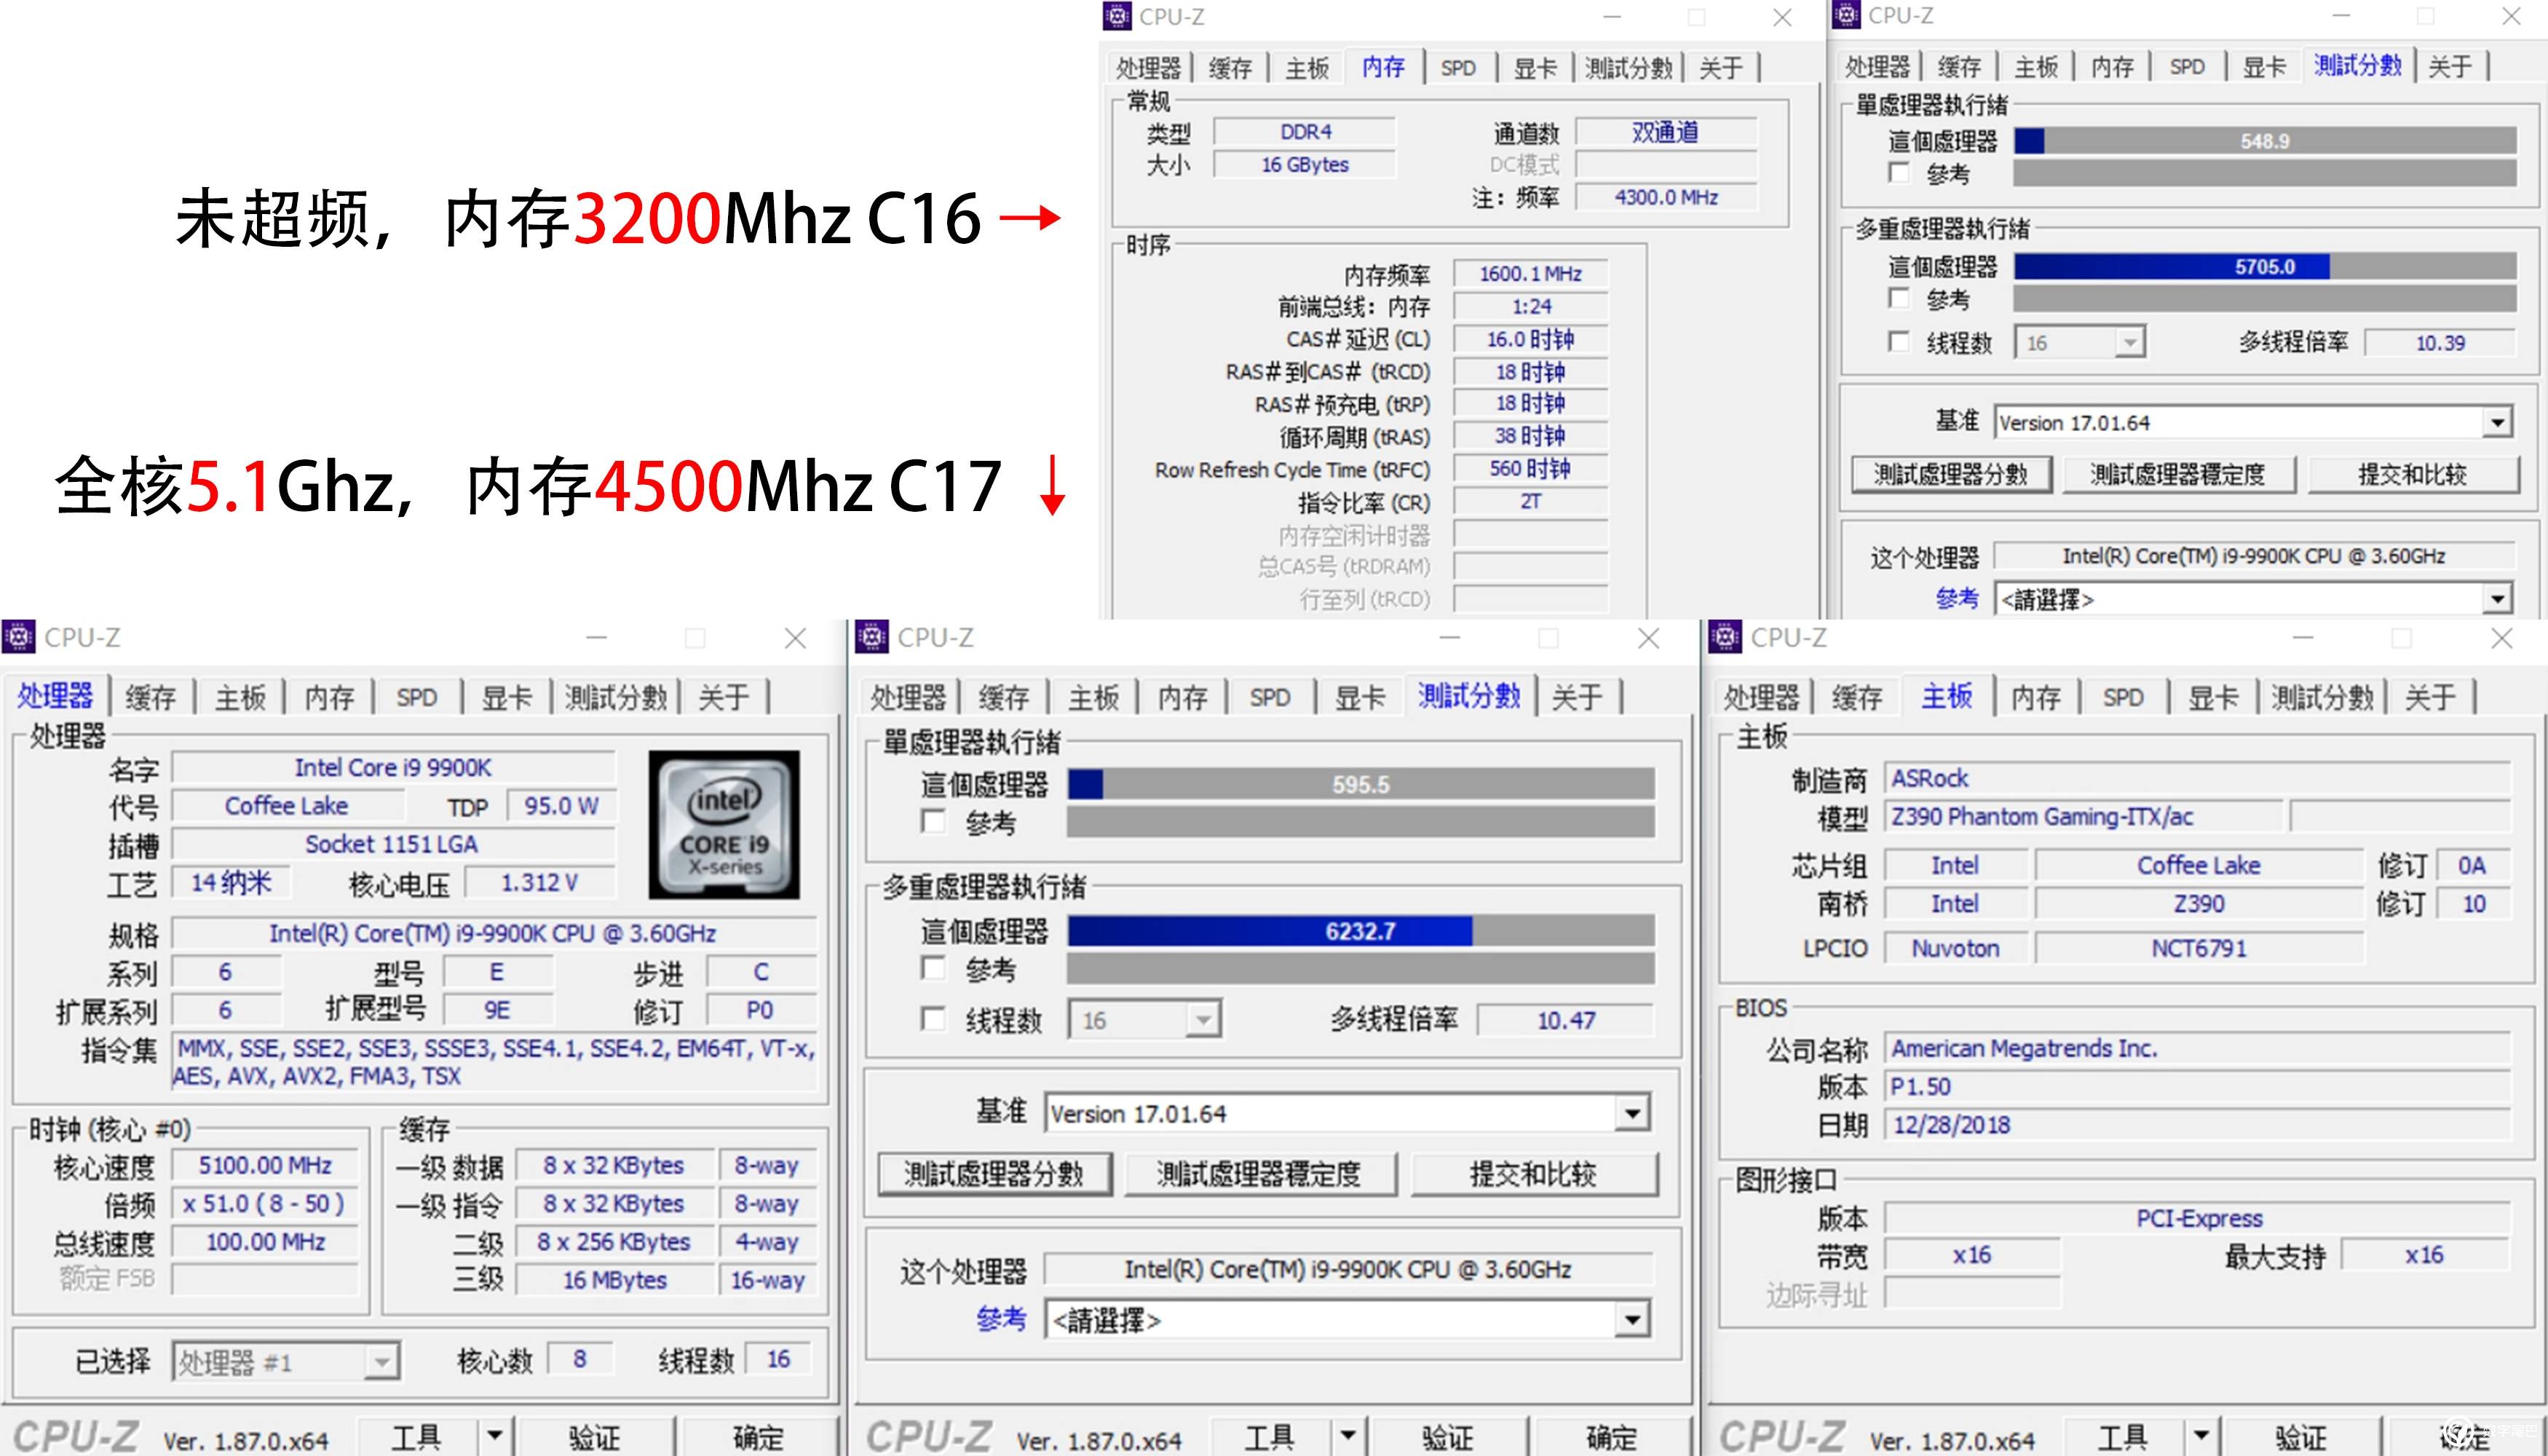
Task: Click CPU-Z icon in DDR4 memory window title bar
Action: (1117, 16)
